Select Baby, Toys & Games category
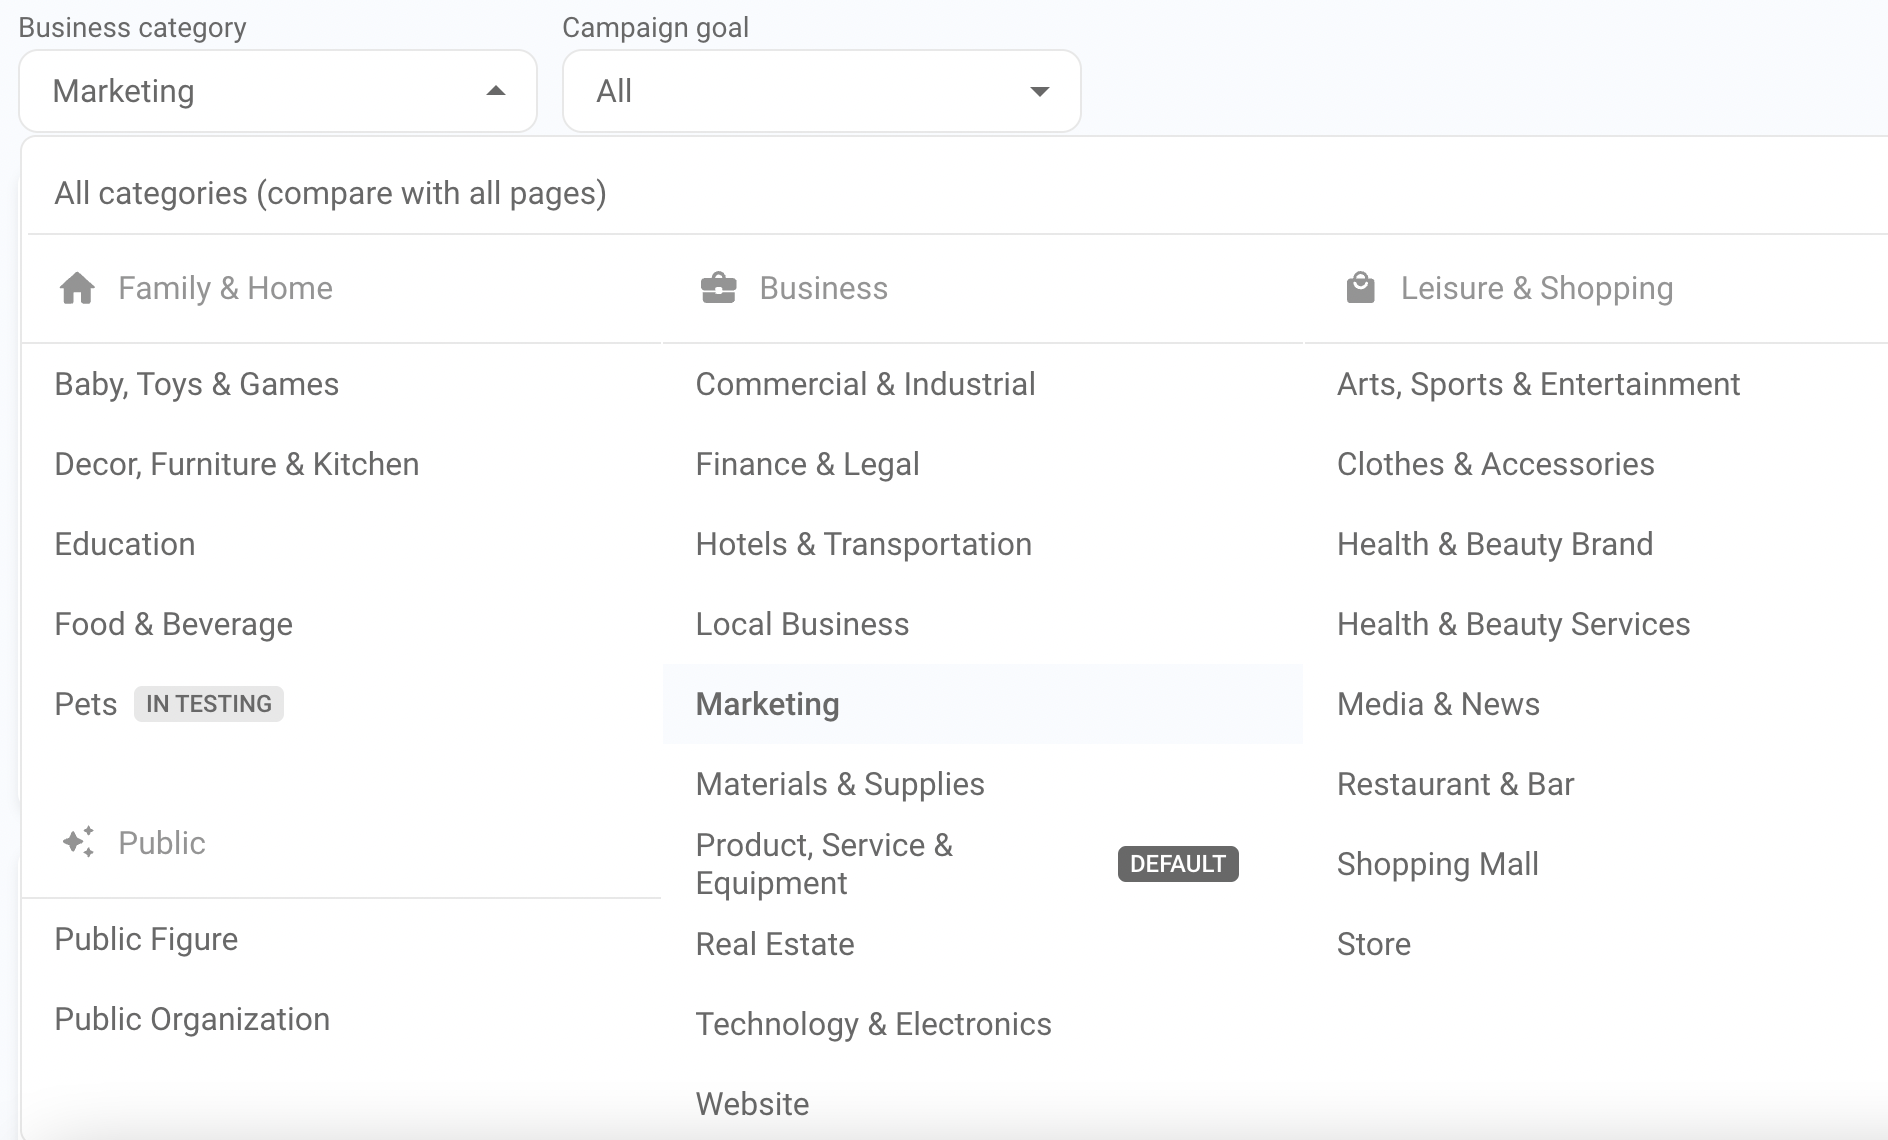 click(x=196, y=384)
